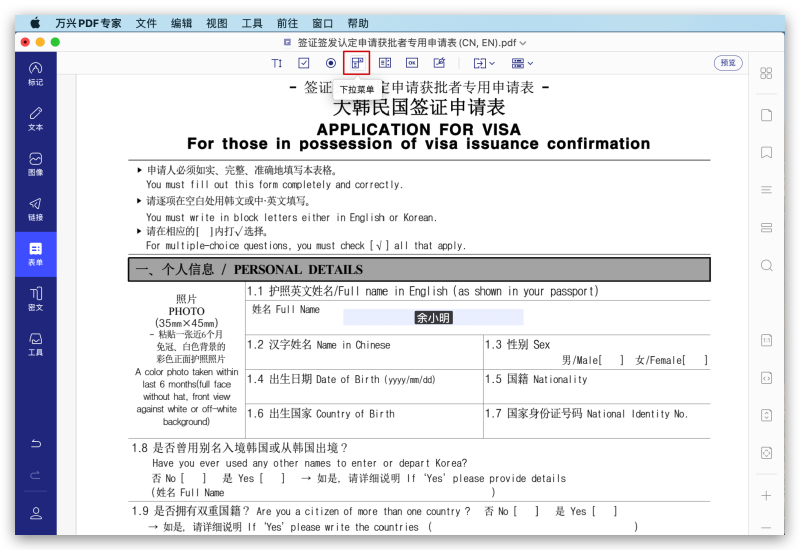The image size is (800, 550).
Task: Open the Apple menu
Action: (x=35, y=23)
